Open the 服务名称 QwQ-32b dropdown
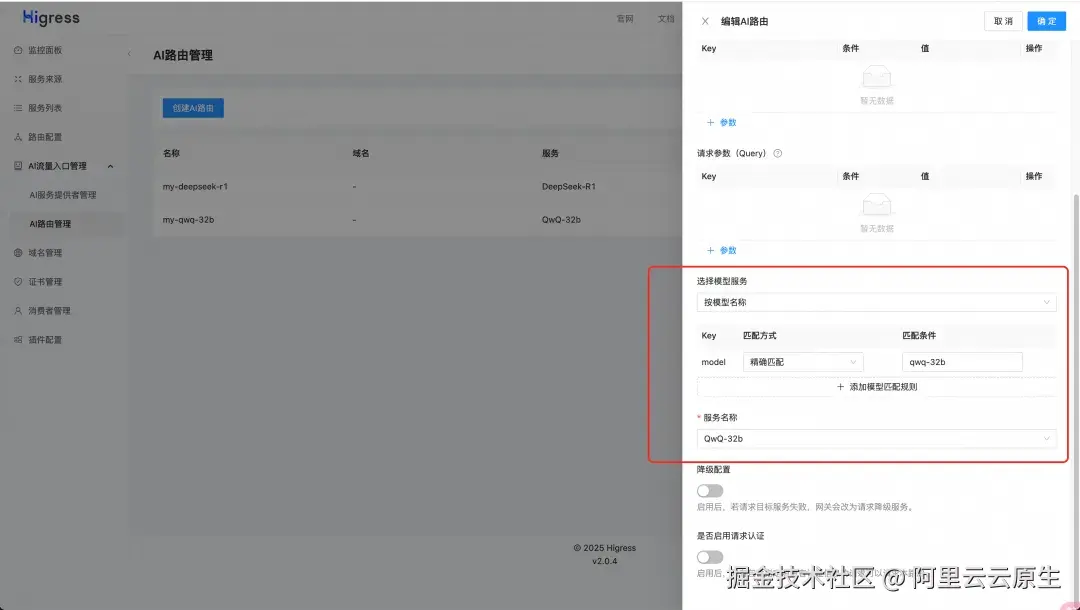 876,439
